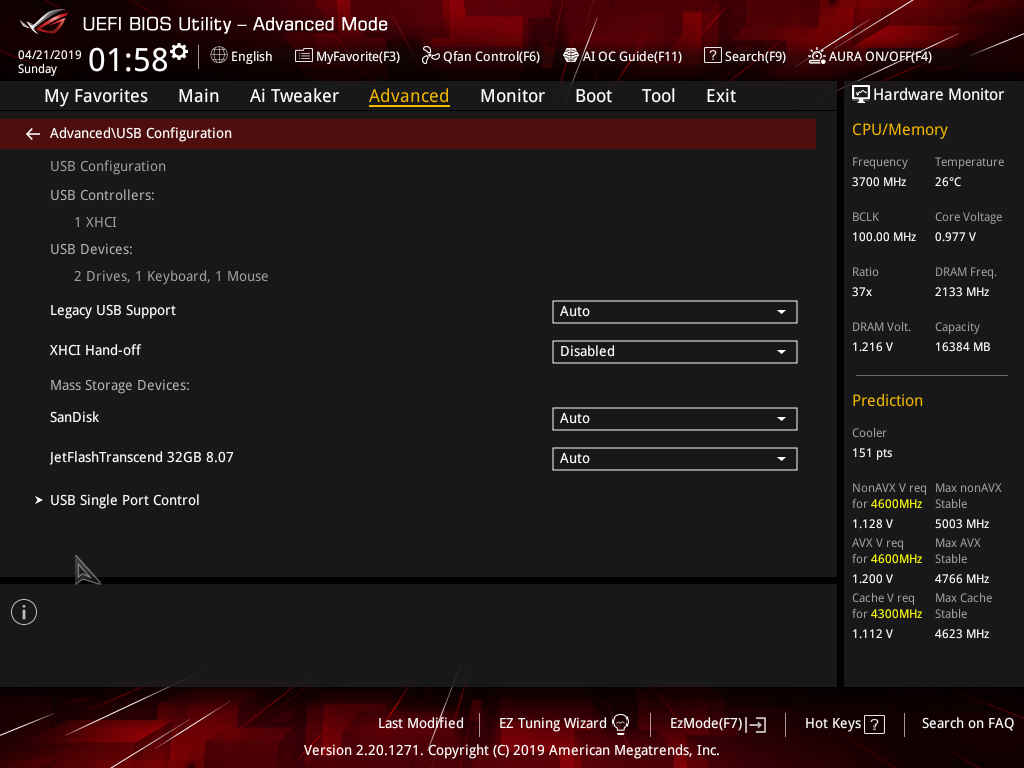
Task: Expand USB Single Port Control submenu
Action: pos(125,500)
